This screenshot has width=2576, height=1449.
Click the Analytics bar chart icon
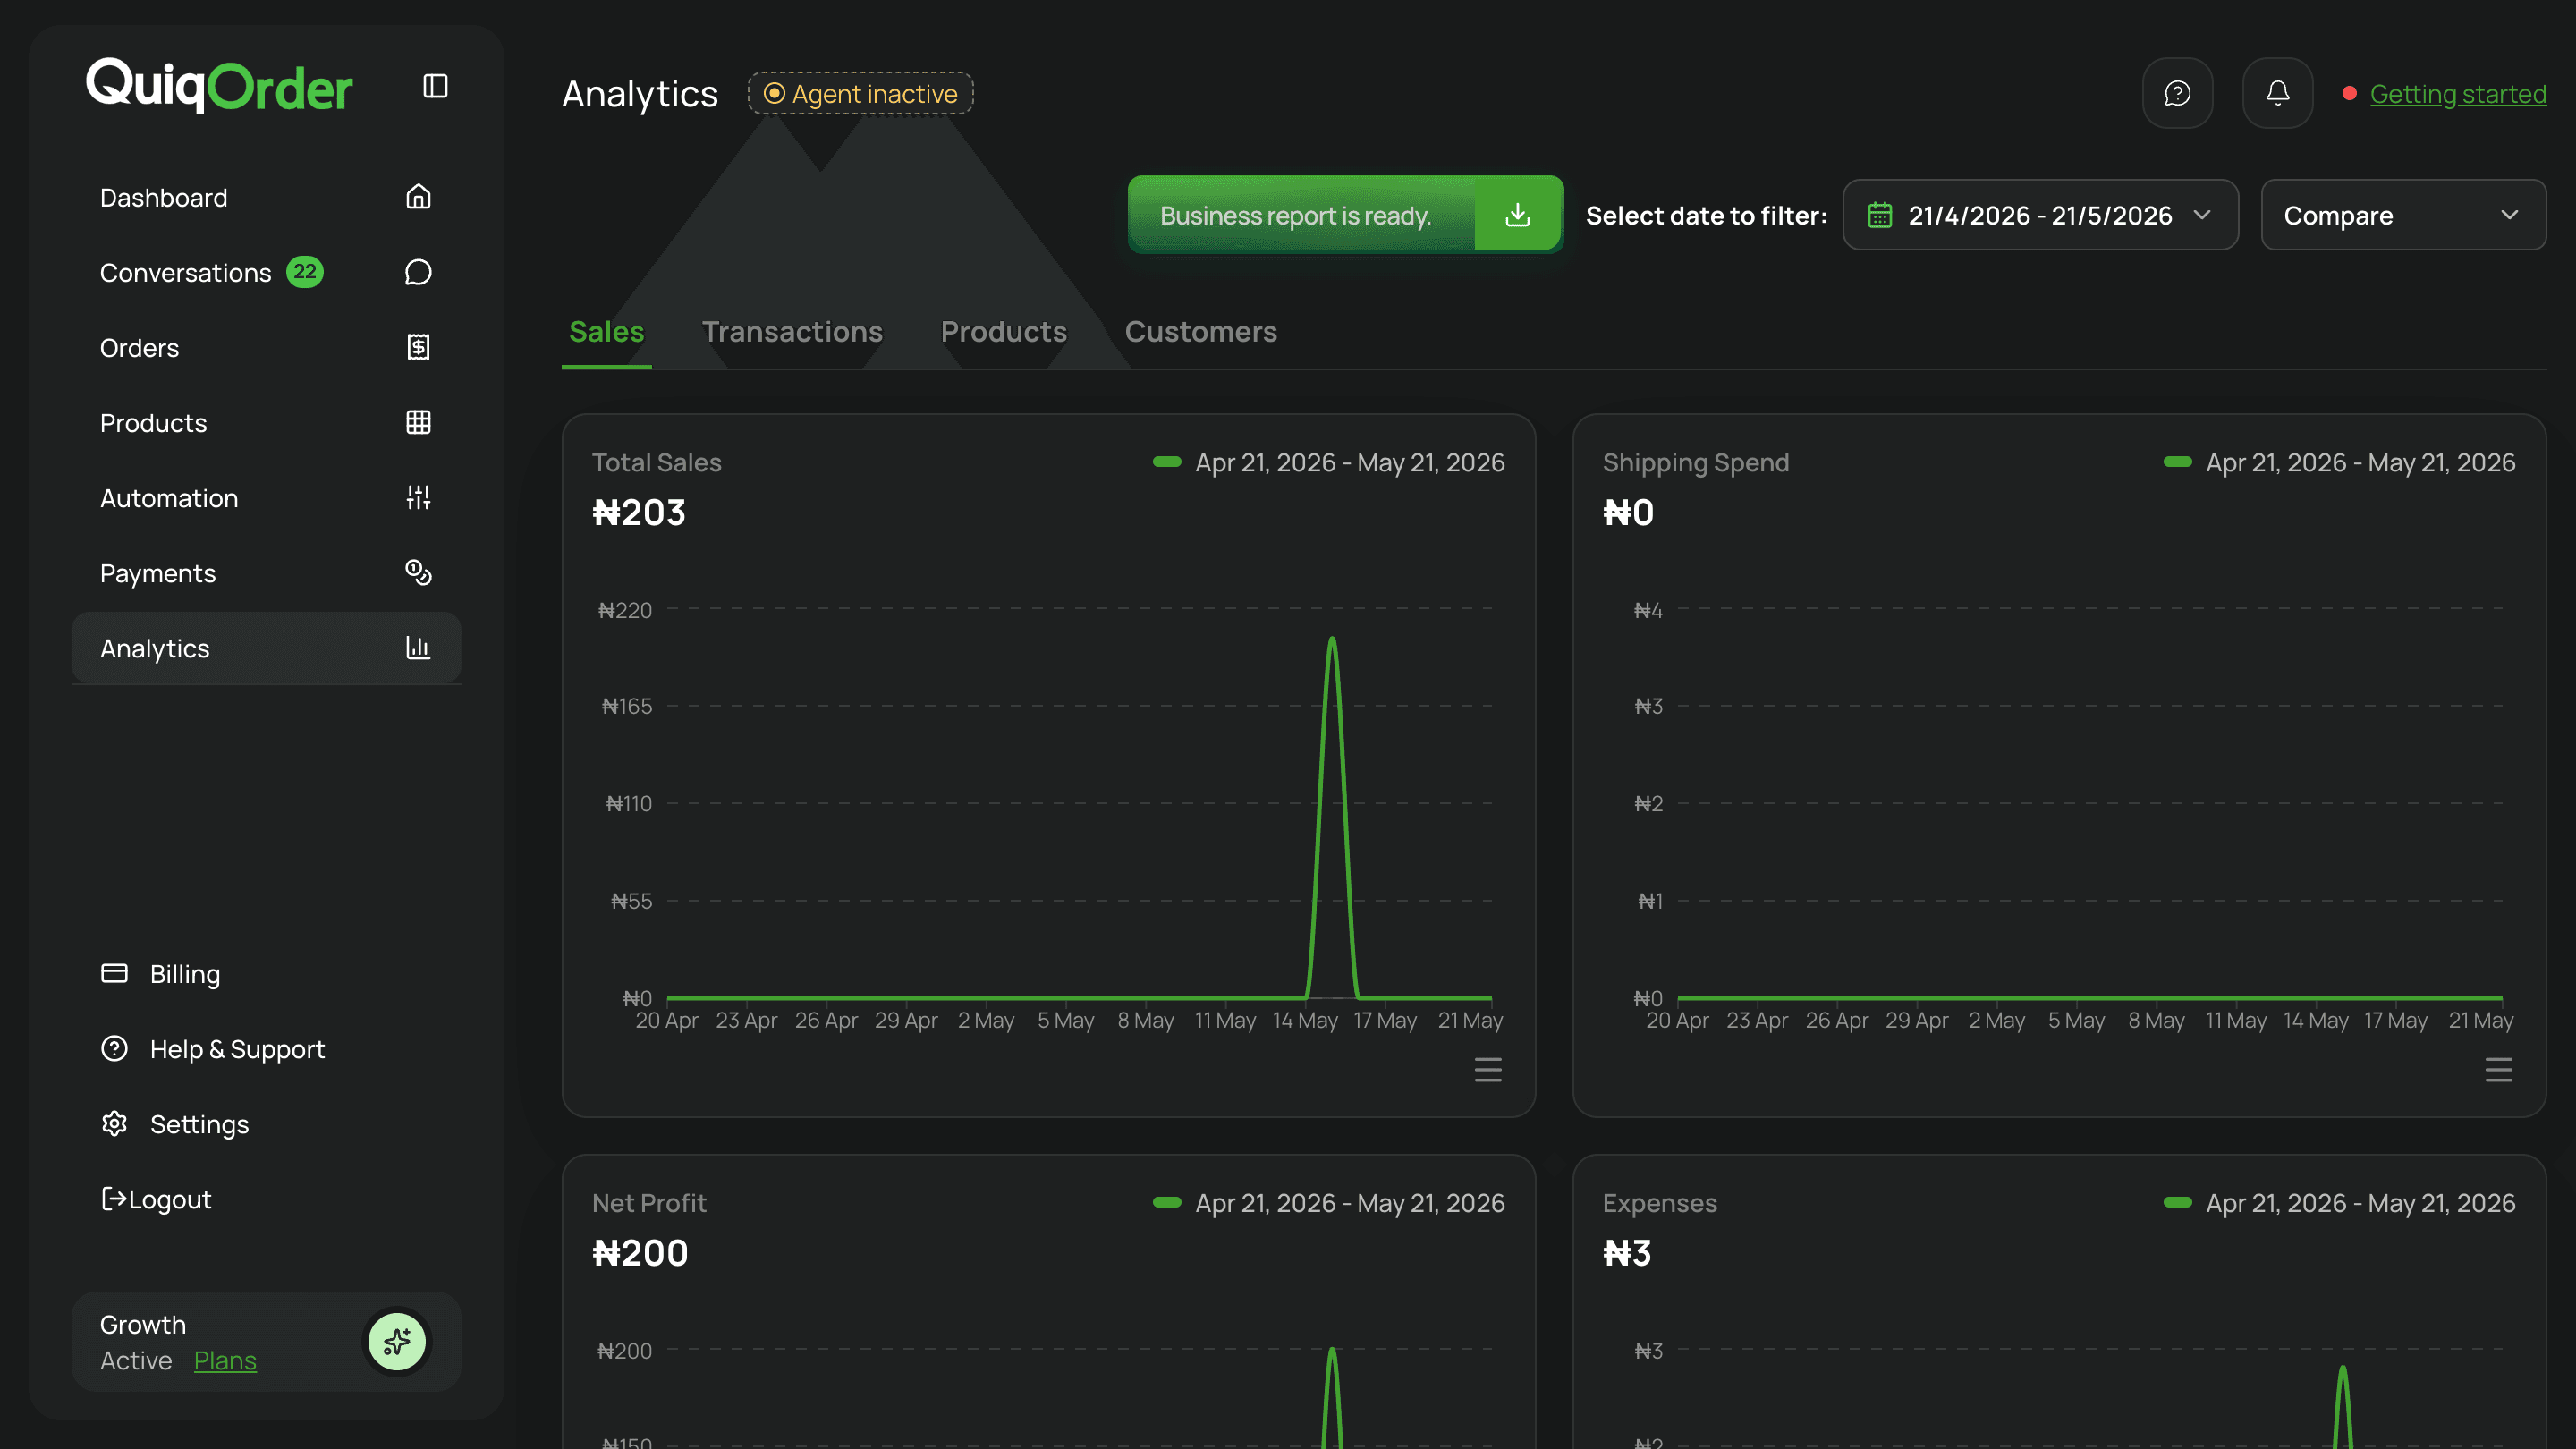(x=418, y=647)
